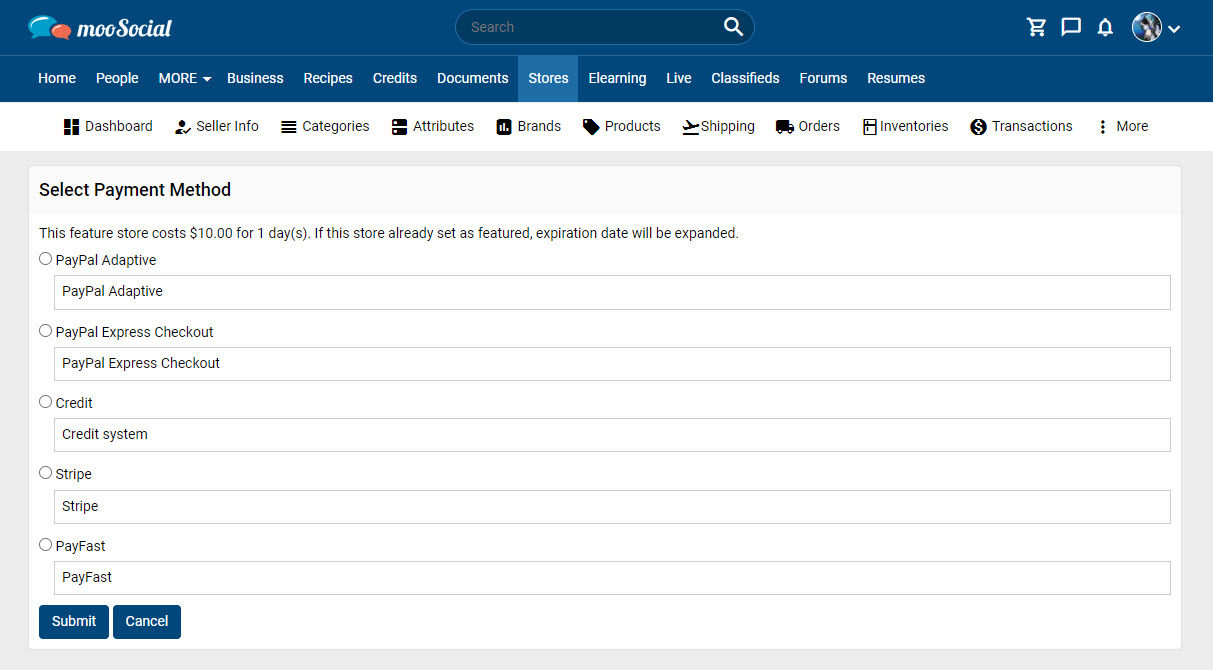Screen dimensions: 1213x670
Task: Open the Business section
Action: pos(255,78)
